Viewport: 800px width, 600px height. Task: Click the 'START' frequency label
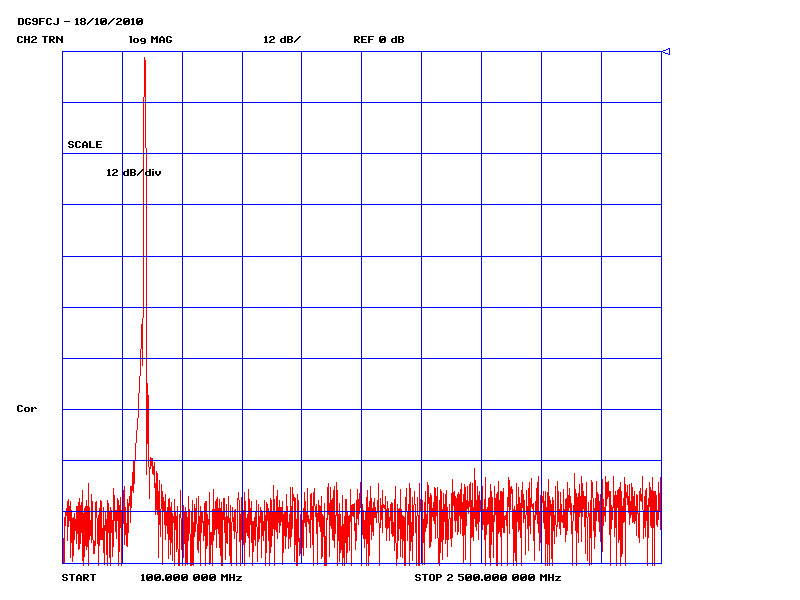coord(79,578)
